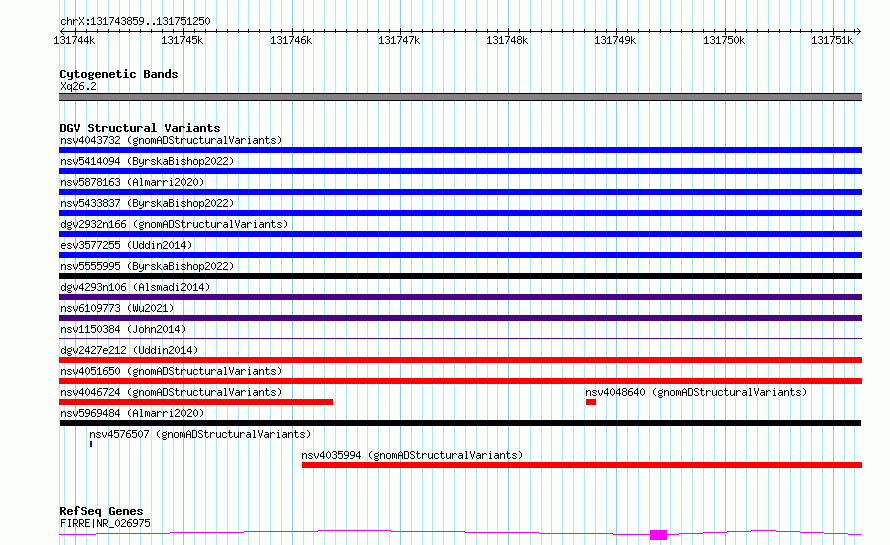Click ruler position 131745k
Viewport: 890px width, 545px height.
pos(182,40)
